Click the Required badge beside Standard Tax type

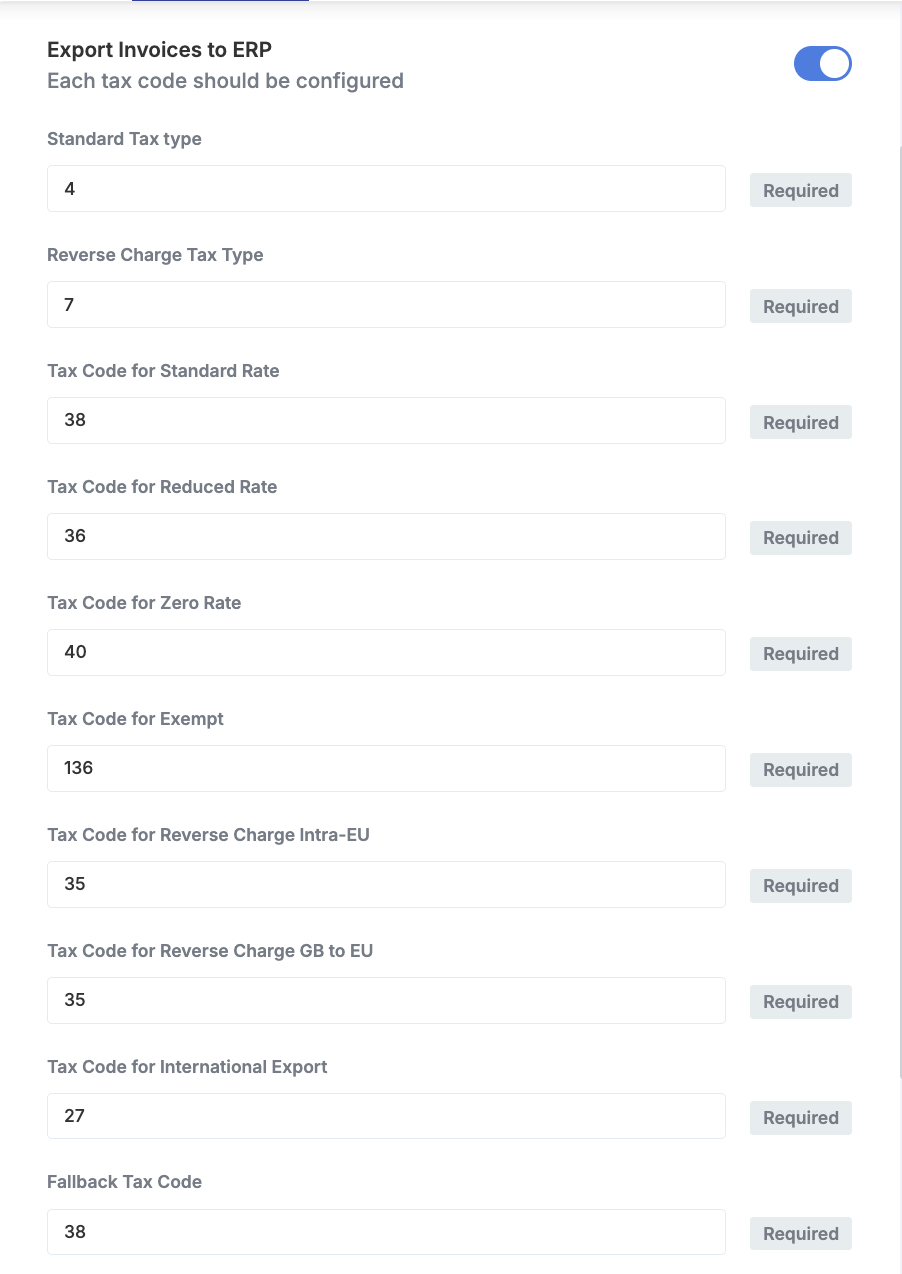pyautogui.click(x=800, y=191)
